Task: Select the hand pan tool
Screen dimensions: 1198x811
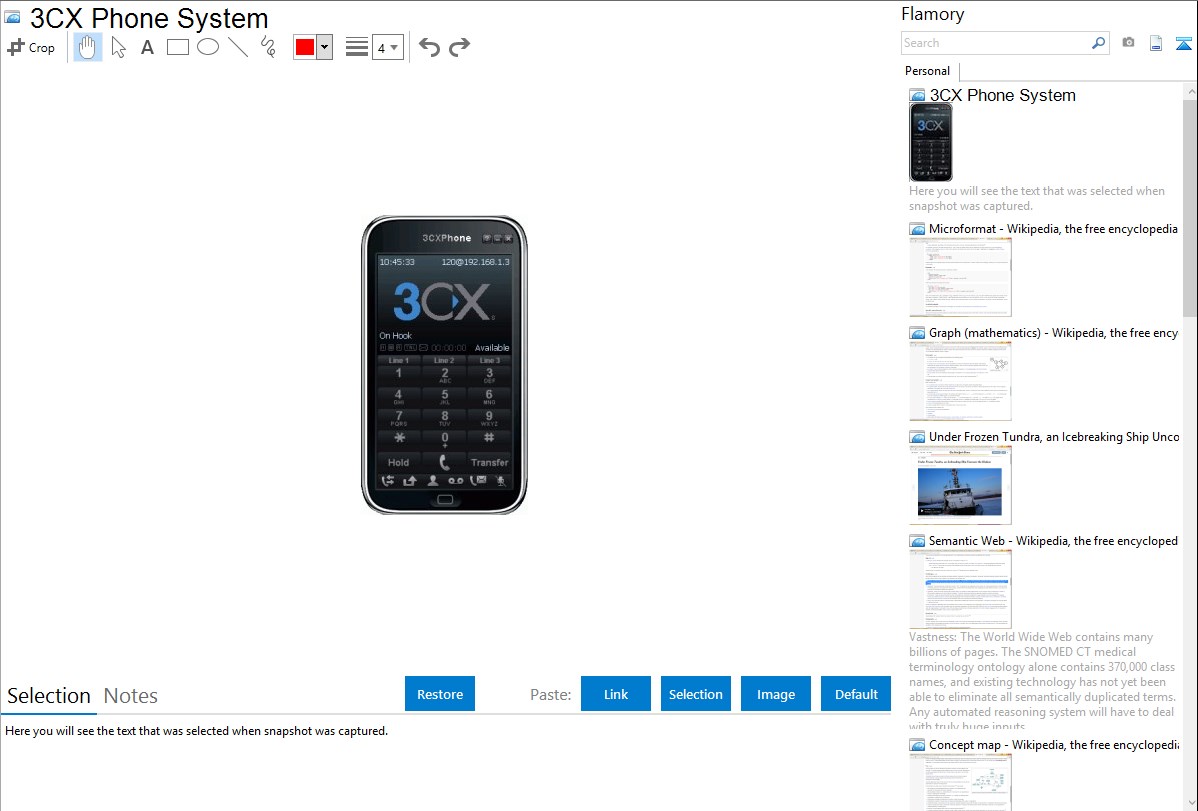Action: [x=88, y=47]
